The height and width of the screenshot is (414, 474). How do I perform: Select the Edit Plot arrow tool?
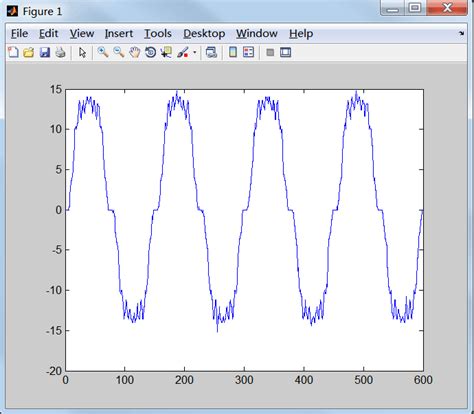point(82,52)
